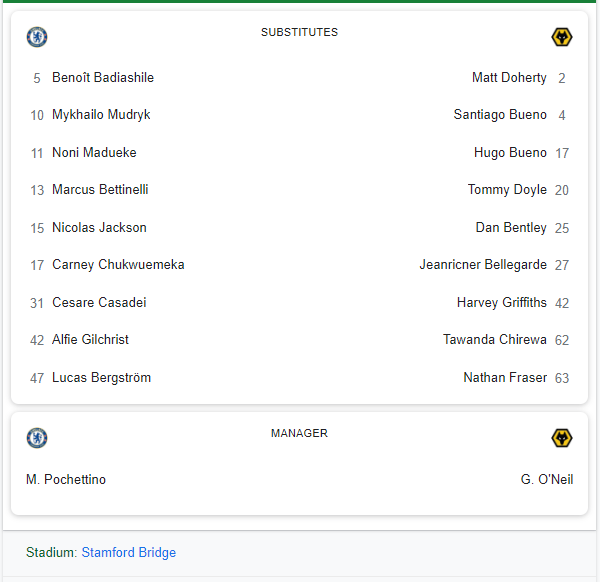Screen dimensions: 600x582
Task: Open the Stamford Bridge stadium link
Action: click(129, 553)
